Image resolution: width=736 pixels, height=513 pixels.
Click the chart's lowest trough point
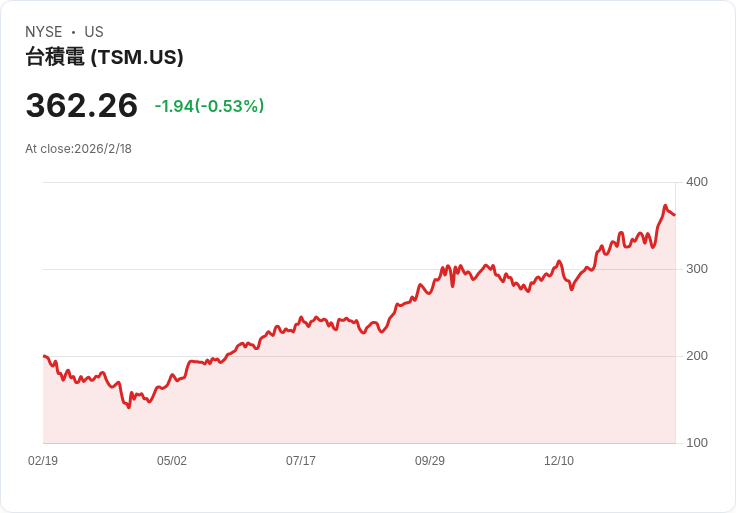(129, 407)
